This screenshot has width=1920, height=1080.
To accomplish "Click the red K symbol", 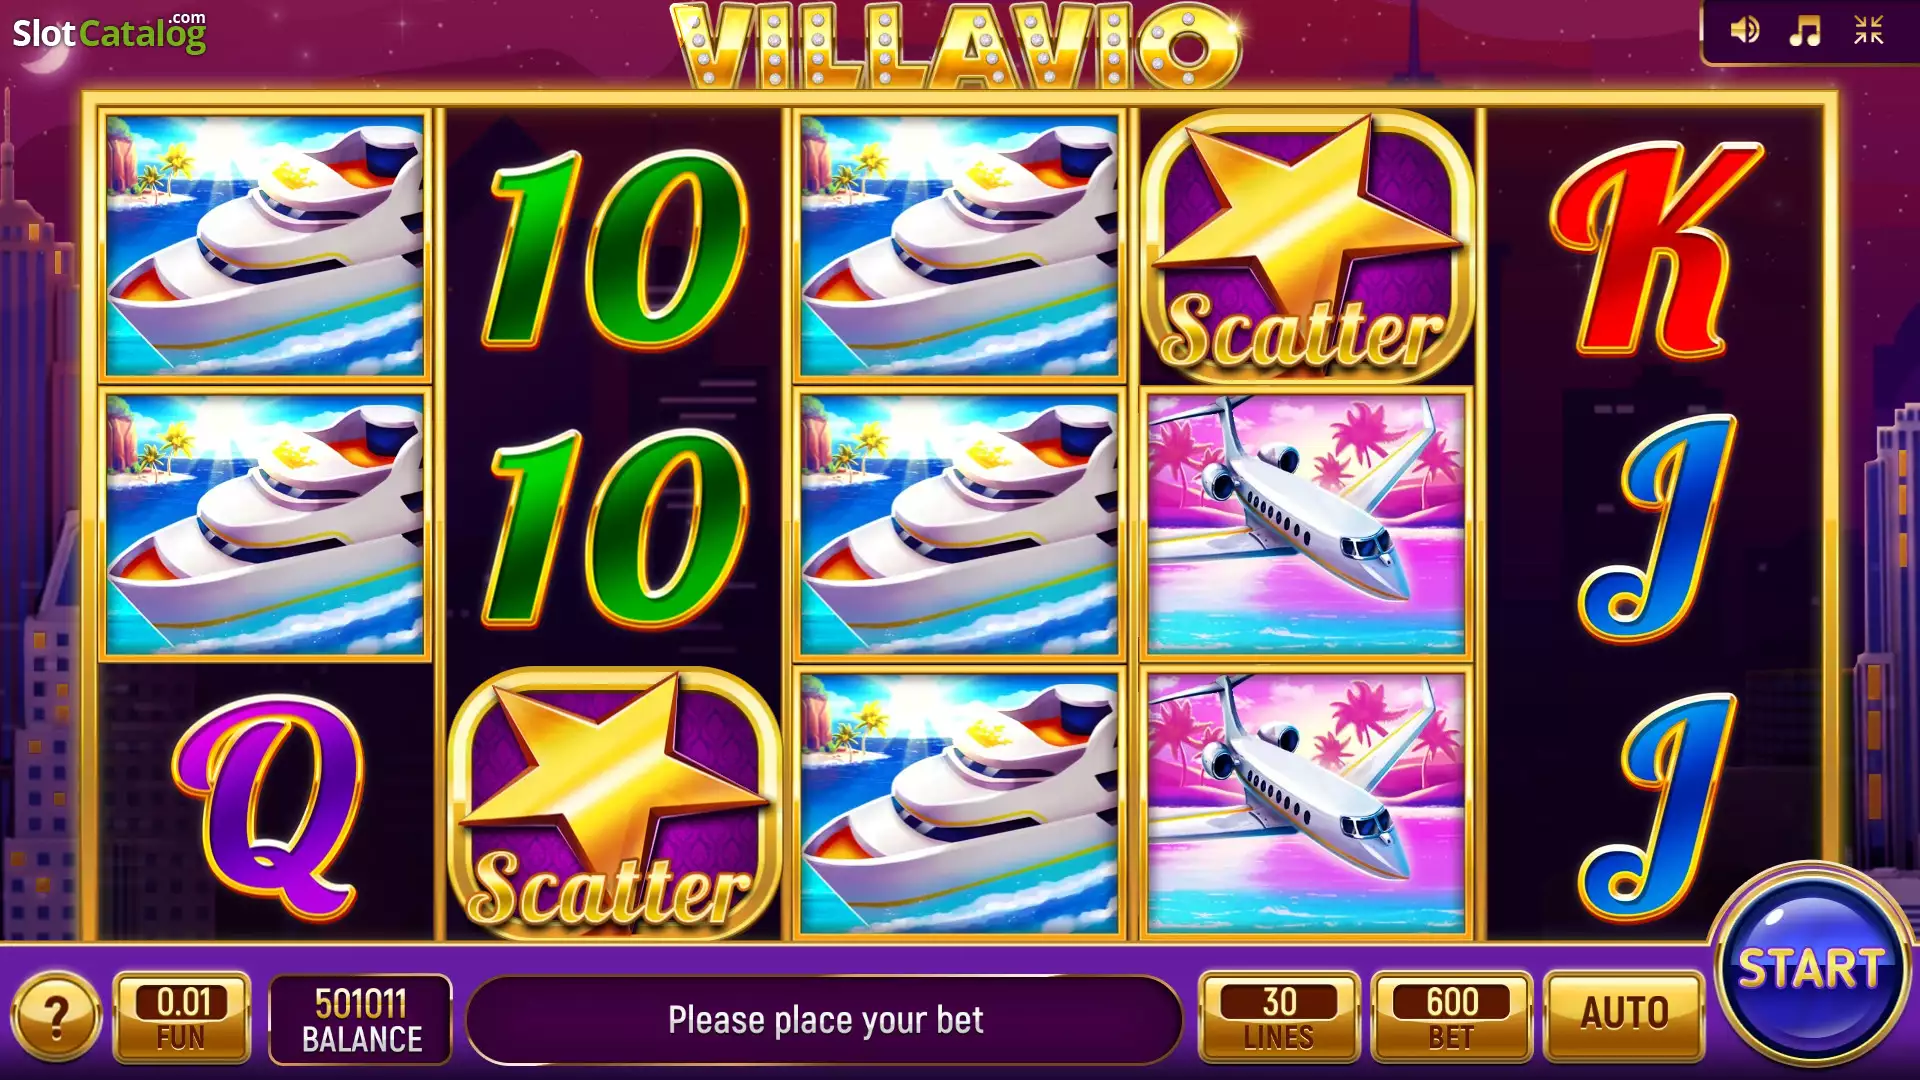I will click(1655, 248).
